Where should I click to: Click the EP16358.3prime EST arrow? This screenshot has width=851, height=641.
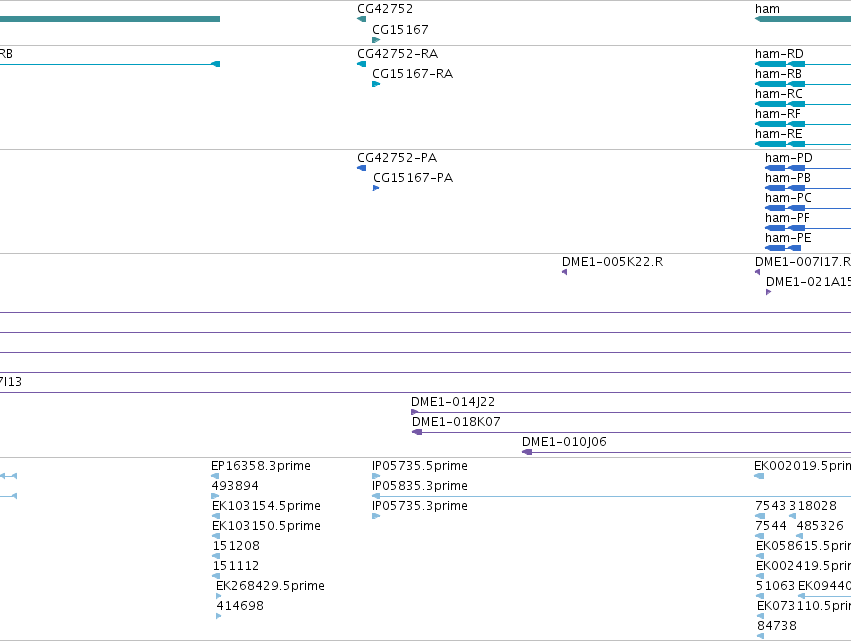[x=215, y=476]
